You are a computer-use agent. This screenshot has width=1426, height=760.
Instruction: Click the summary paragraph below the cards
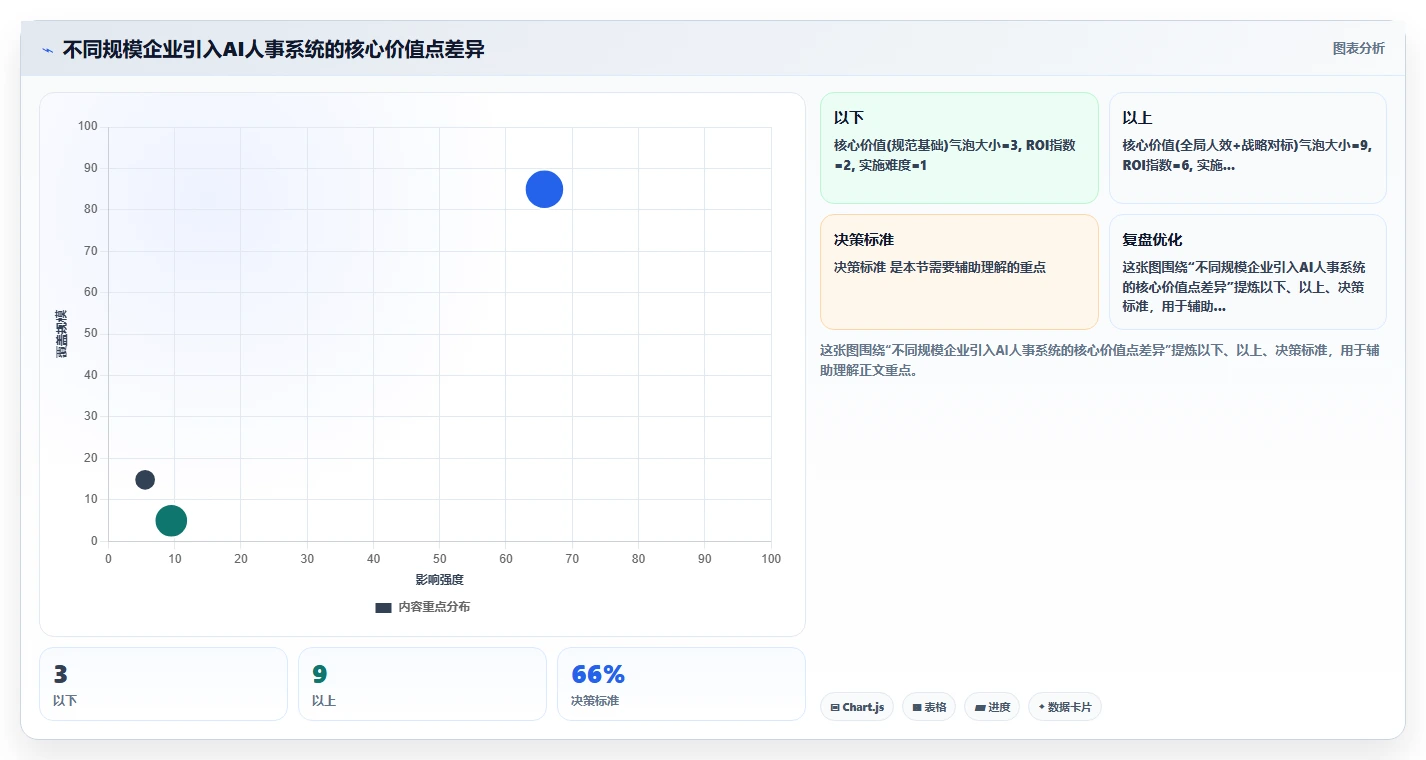tap(1099, 360)
